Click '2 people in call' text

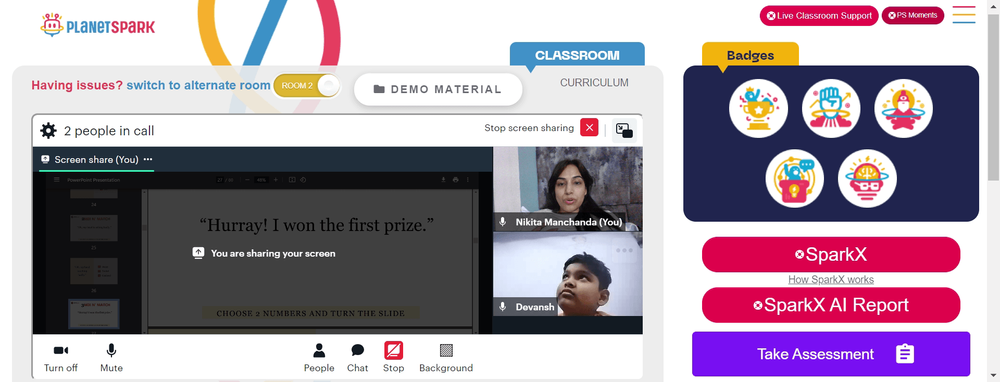coord(109,131)
